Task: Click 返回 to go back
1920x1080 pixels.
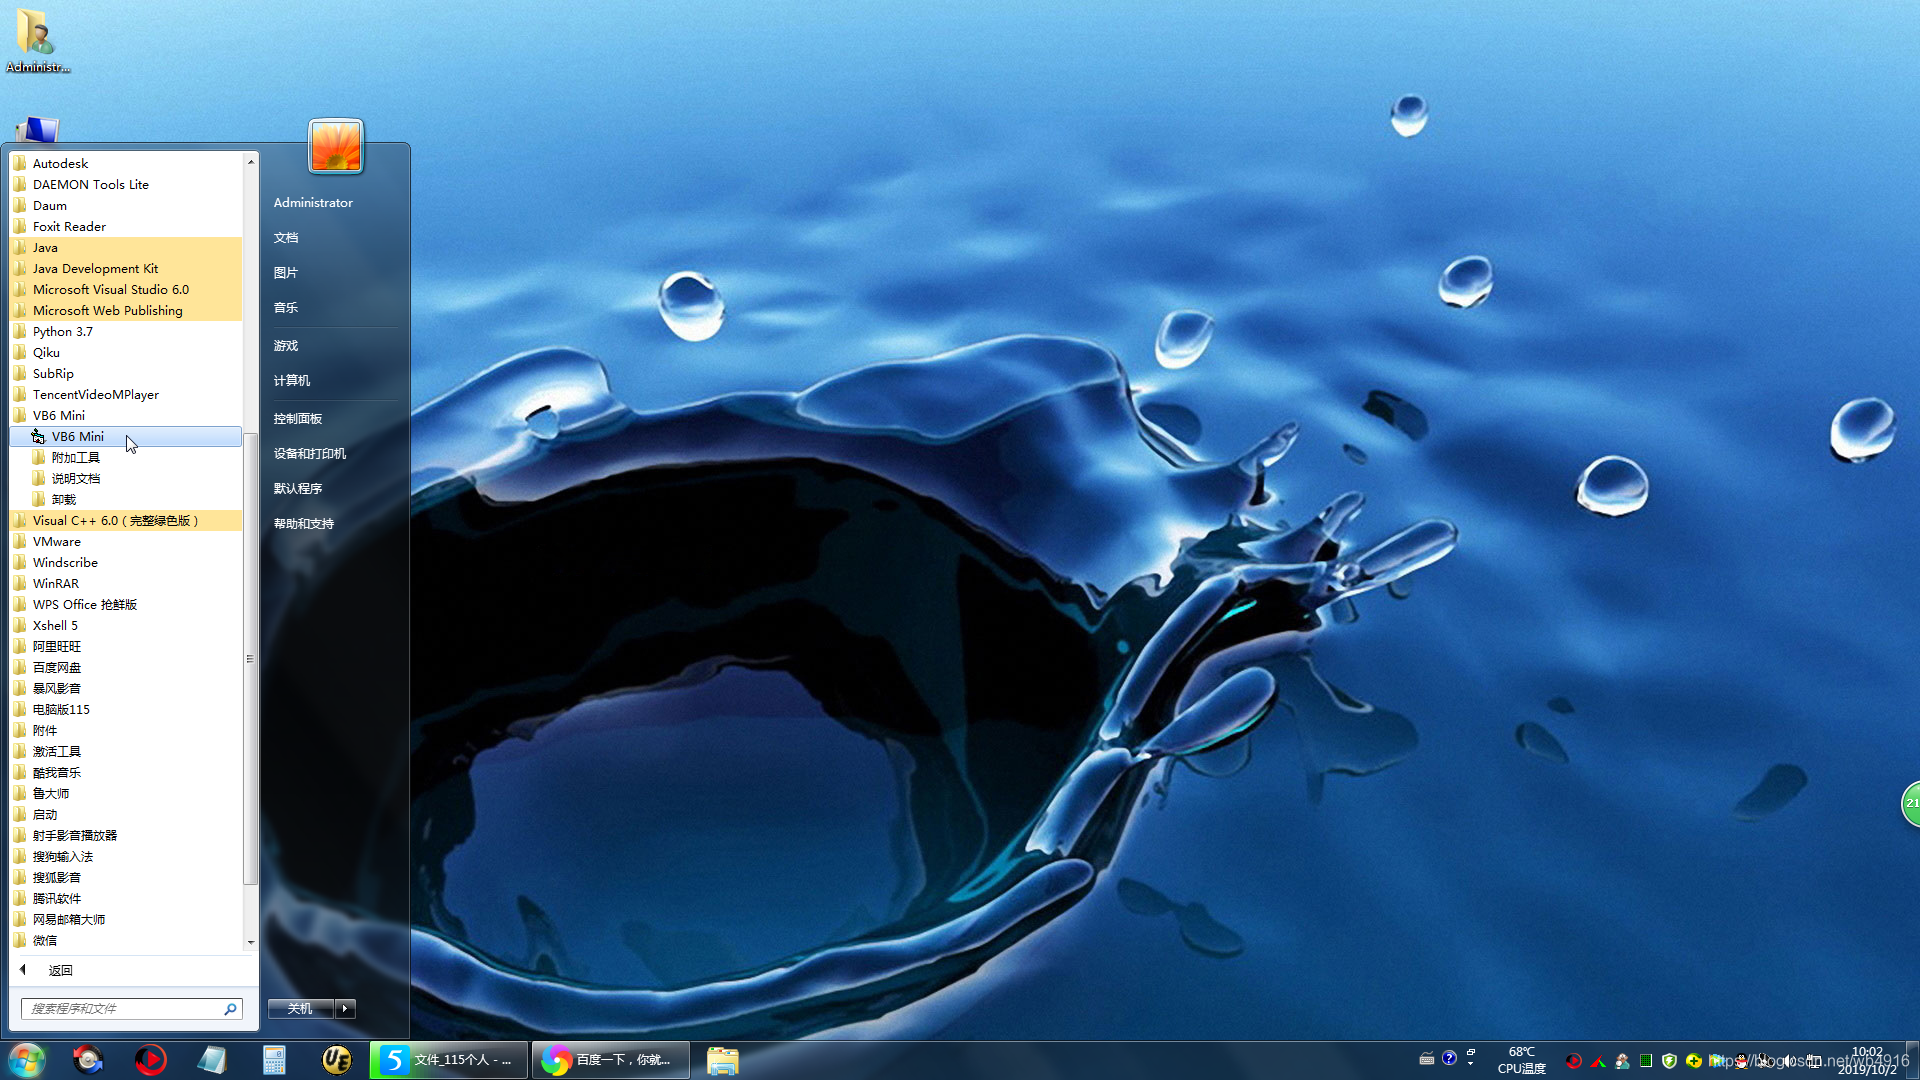Action: (x=60, y=970)
